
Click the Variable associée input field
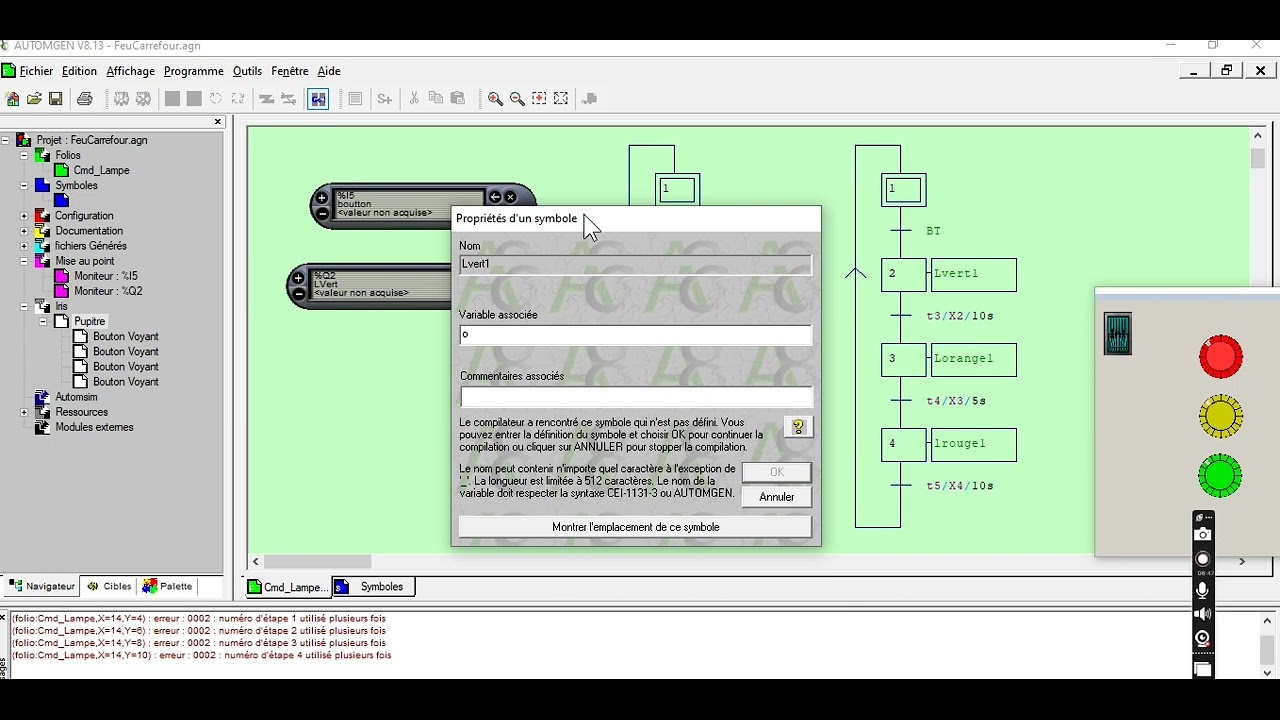[x=635, y=335]
